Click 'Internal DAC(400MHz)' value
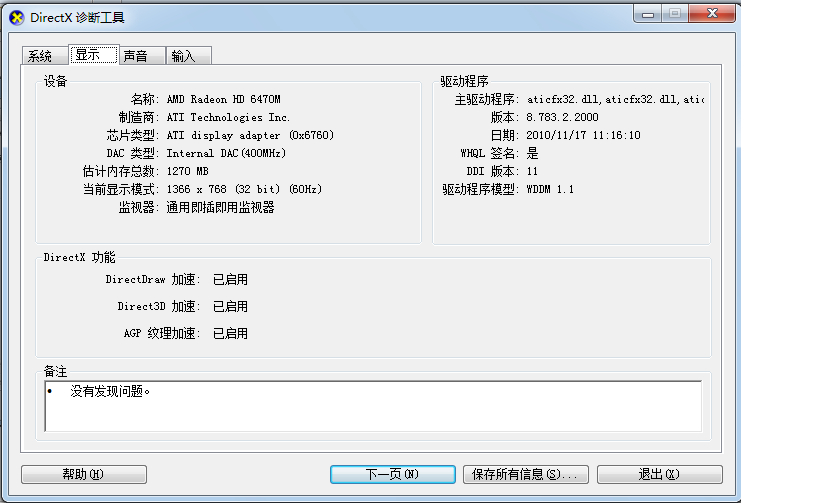819x503 pixels. (226, 153)
